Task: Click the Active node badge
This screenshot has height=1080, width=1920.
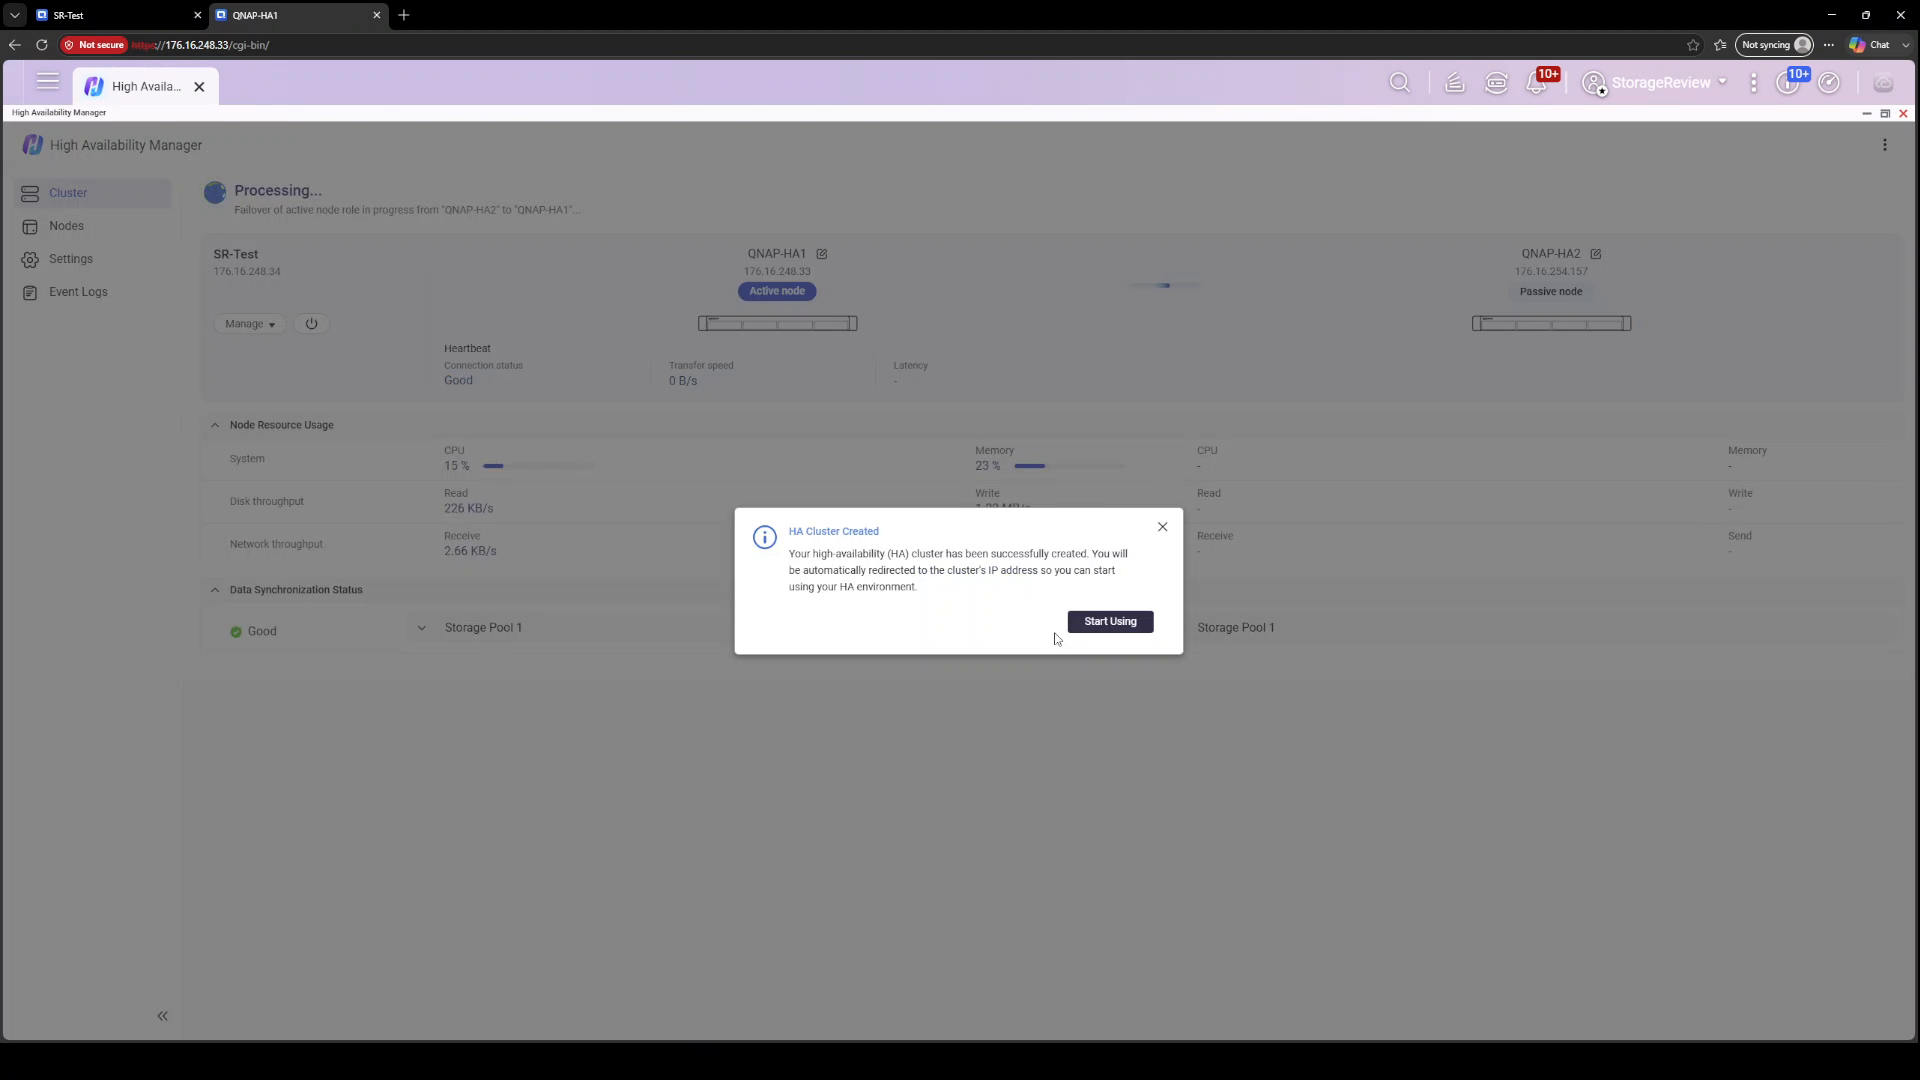Action: [x=777, y=291]
